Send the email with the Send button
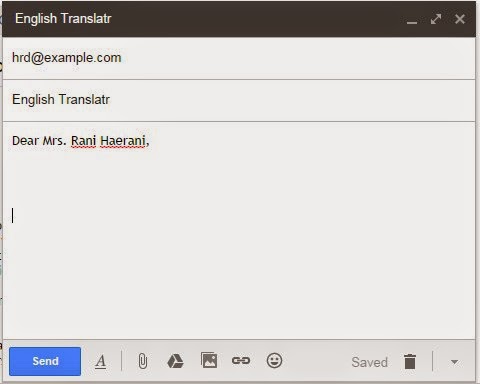The height and width of the screenshot is (384, 480). [45, 361]
